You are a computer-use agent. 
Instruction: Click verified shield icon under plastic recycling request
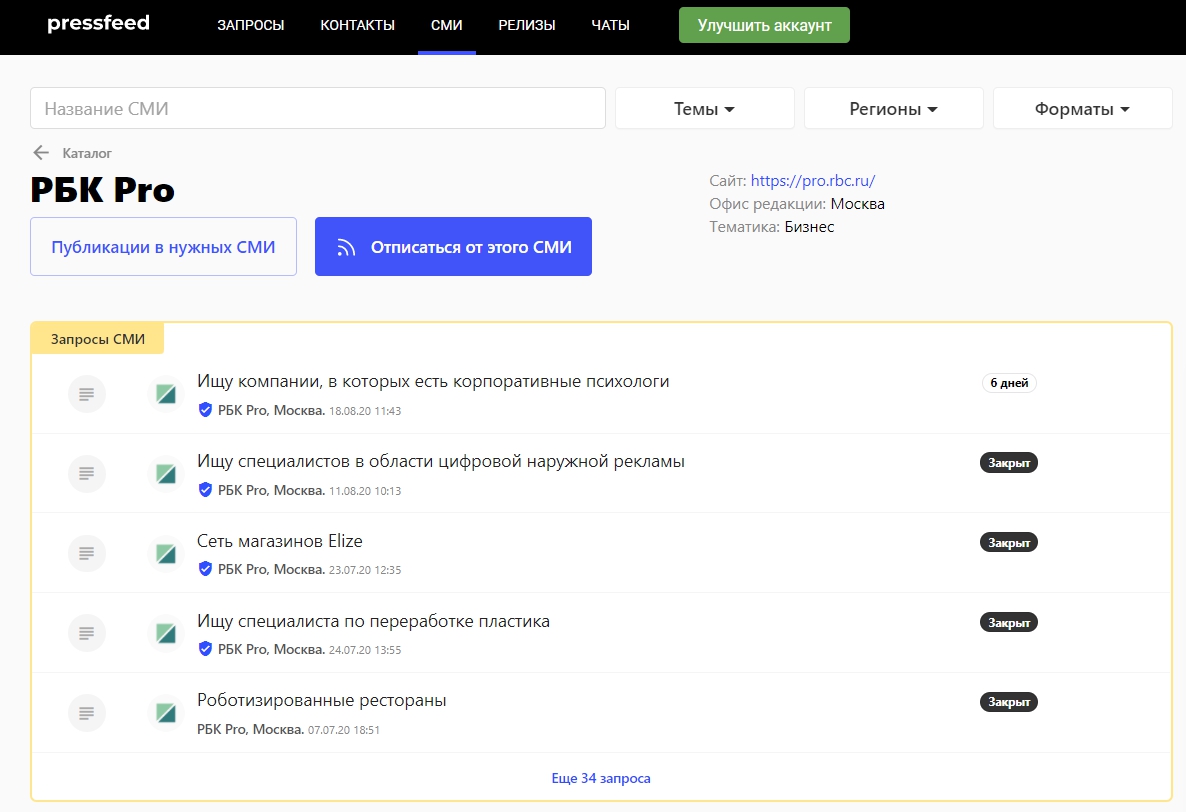click(x=205, y=649)
